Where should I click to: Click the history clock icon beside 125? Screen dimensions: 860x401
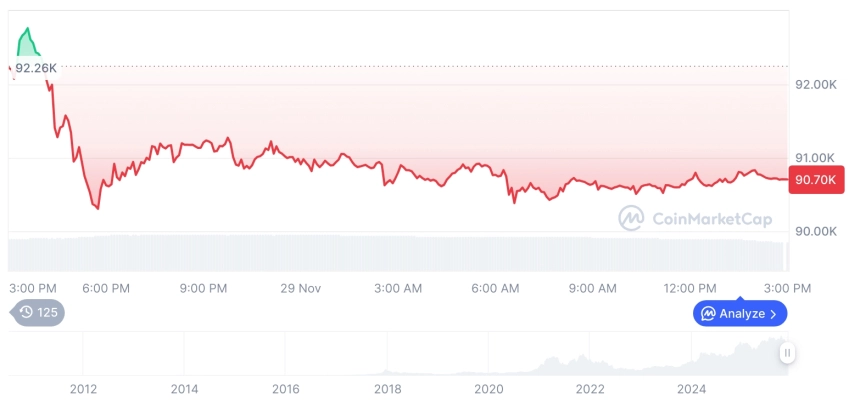26,313
